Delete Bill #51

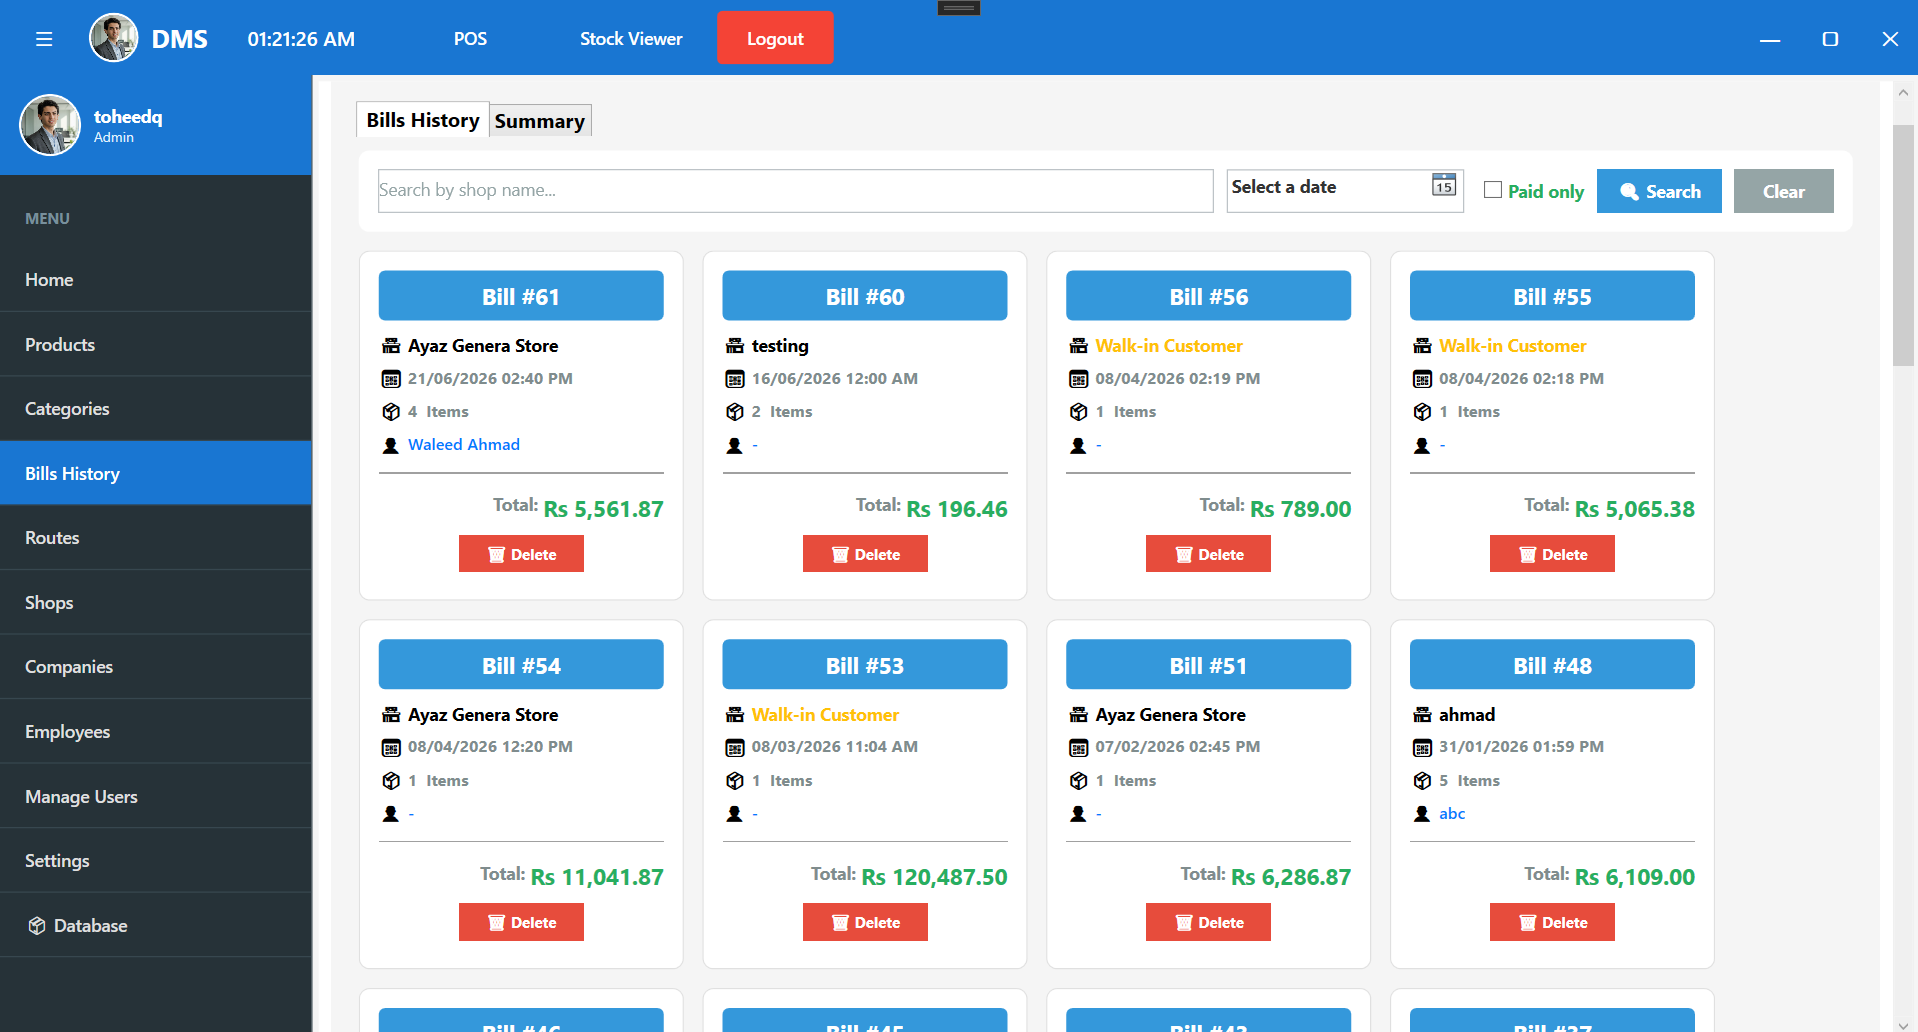click(1208, 922)
